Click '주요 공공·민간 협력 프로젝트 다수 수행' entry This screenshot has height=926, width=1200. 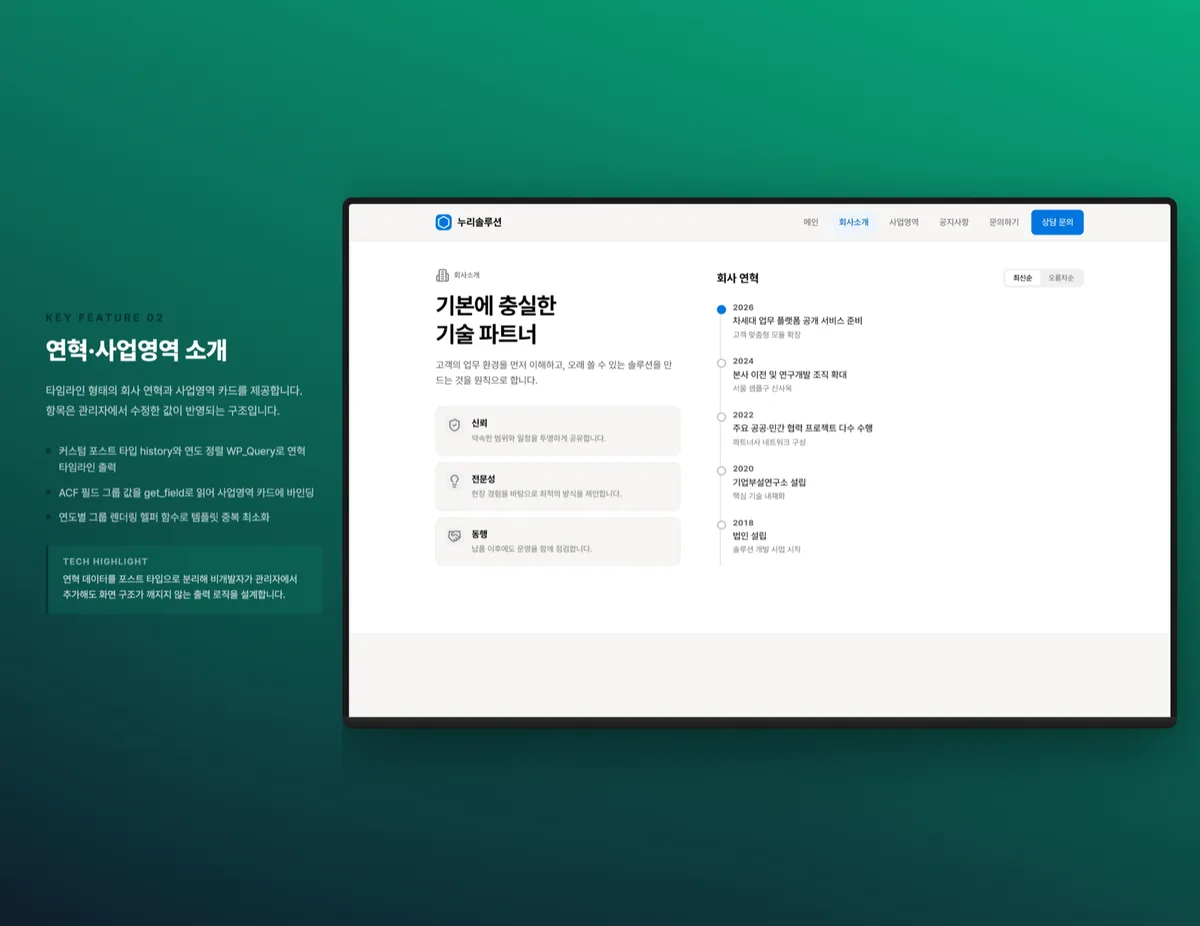click(x=802, y=428)
